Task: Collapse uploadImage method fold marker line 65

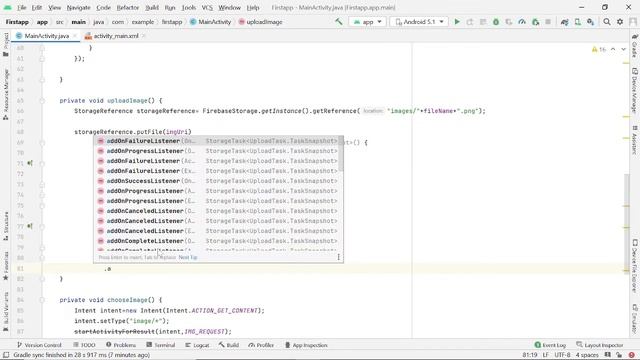Action: [42, 100]
